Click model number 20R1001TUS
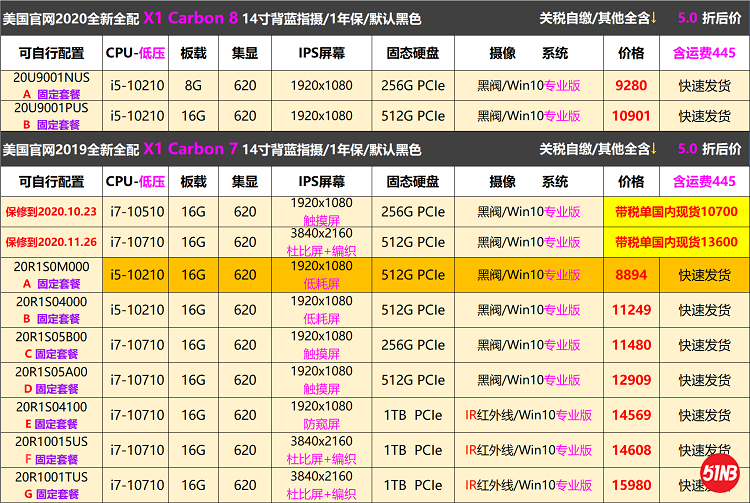Viewport: 750px width, 503px height. (51, 478)
